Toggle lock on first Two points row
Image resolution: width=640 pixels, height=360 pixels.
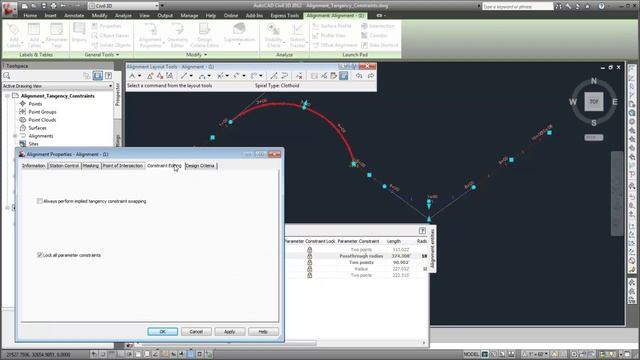click(x=309, y=249)
